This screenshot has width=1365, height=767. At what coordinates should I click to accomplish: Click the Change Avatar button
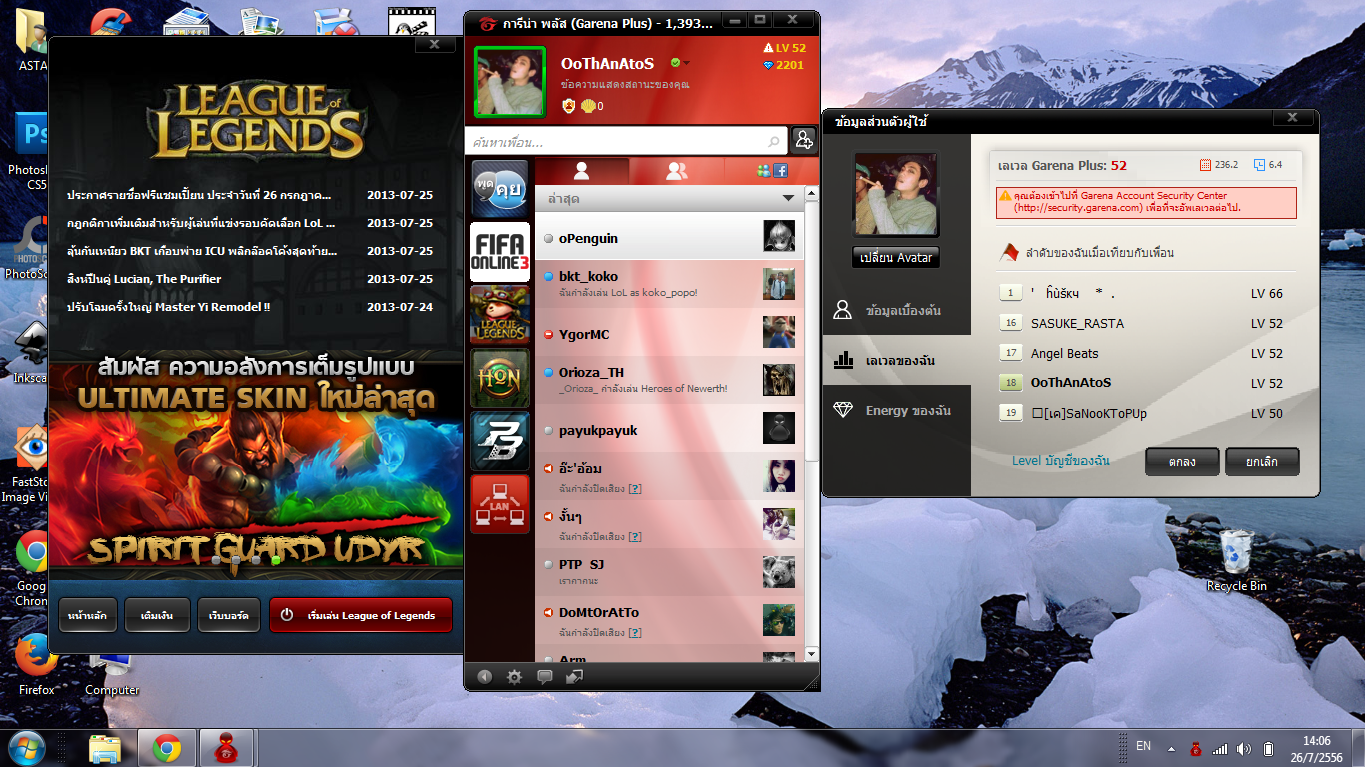coord(896,257)
